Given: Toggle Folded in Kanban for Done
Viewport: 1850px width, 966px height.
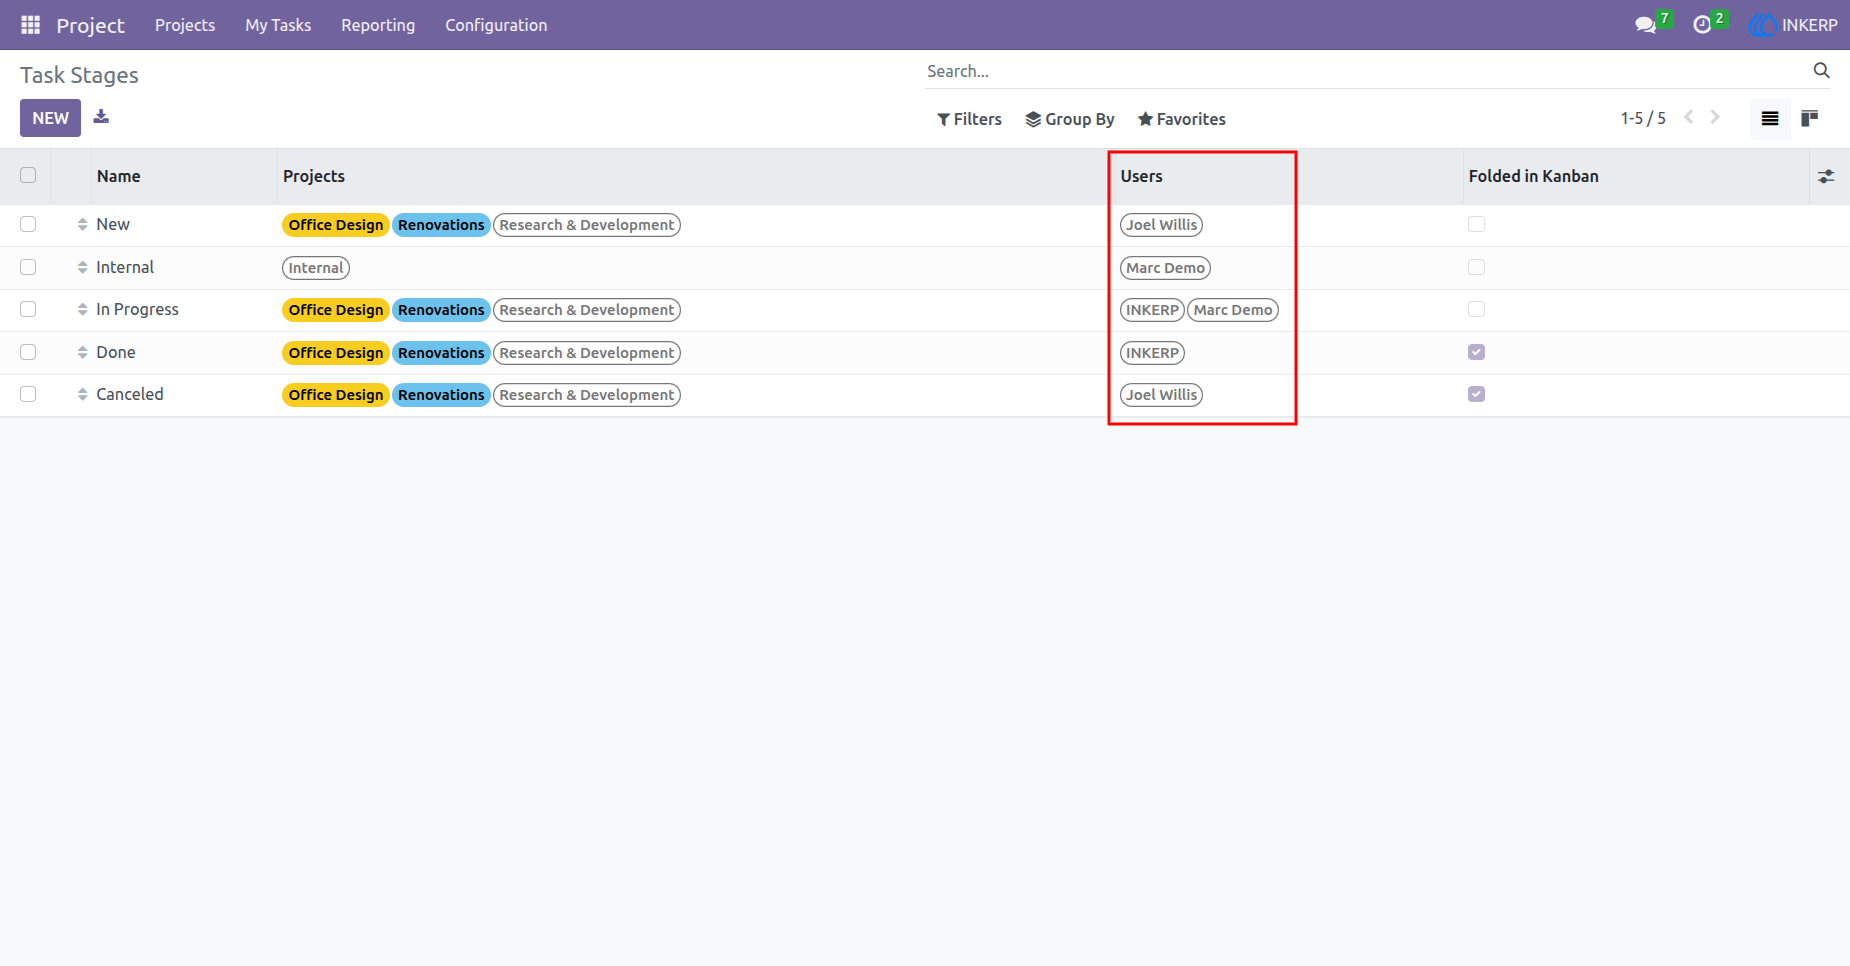Looking at the screenshot, I should click(x=1476, y=352).
